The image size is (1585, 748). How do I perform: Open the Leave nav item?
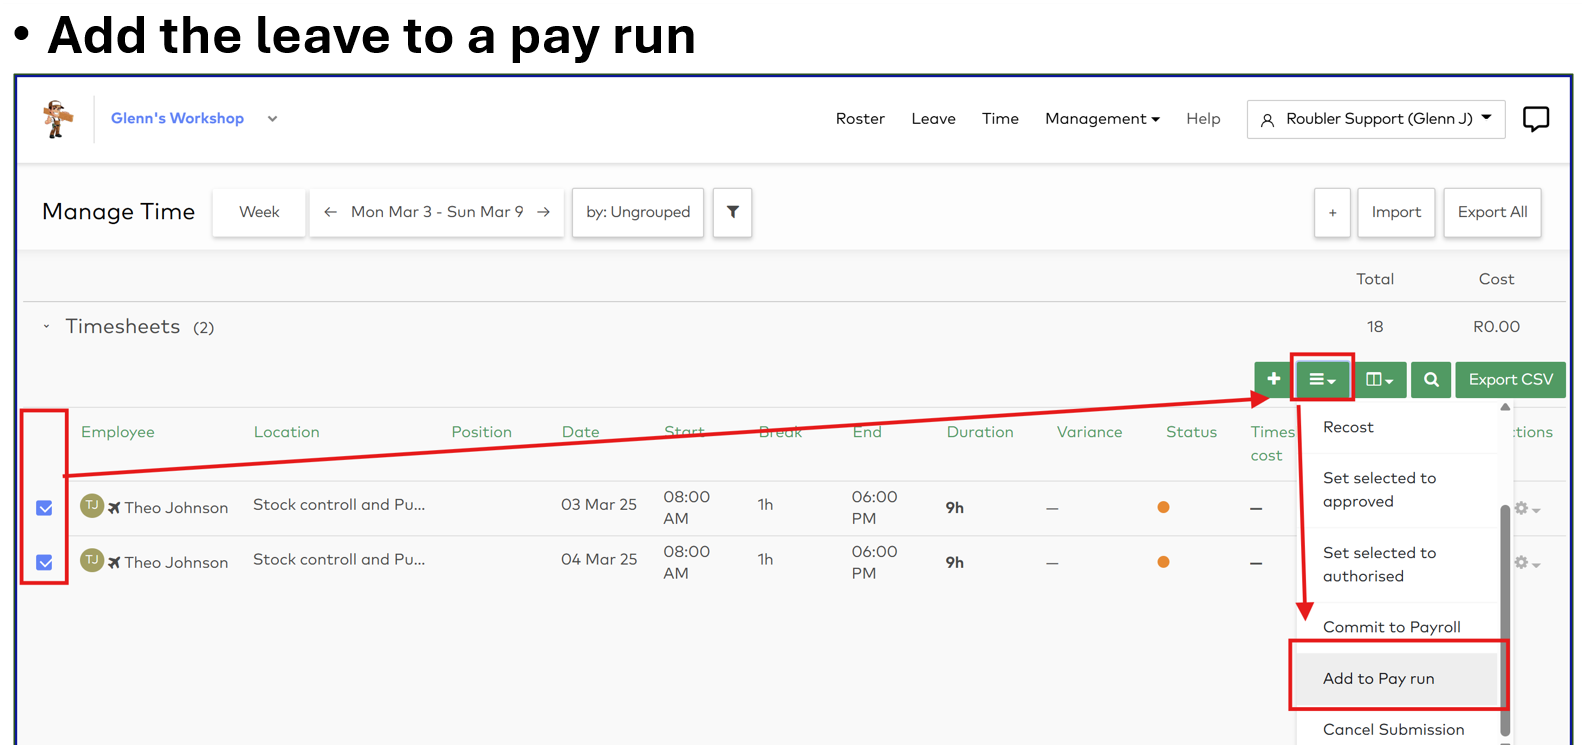(933, 118)
